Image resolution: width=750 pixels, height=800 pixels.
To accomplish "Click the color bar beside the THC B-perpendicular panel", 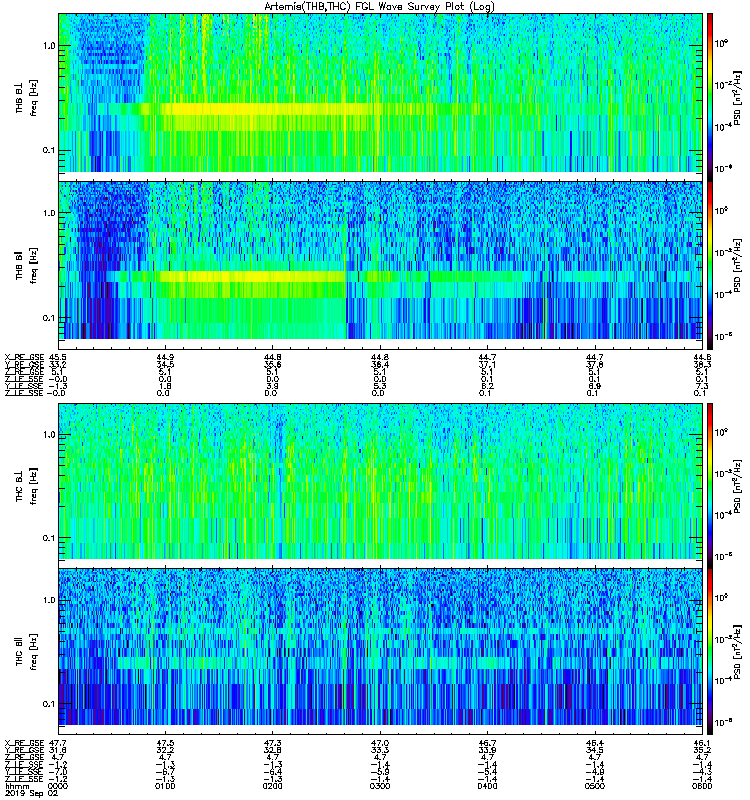I will pos(710,486).
